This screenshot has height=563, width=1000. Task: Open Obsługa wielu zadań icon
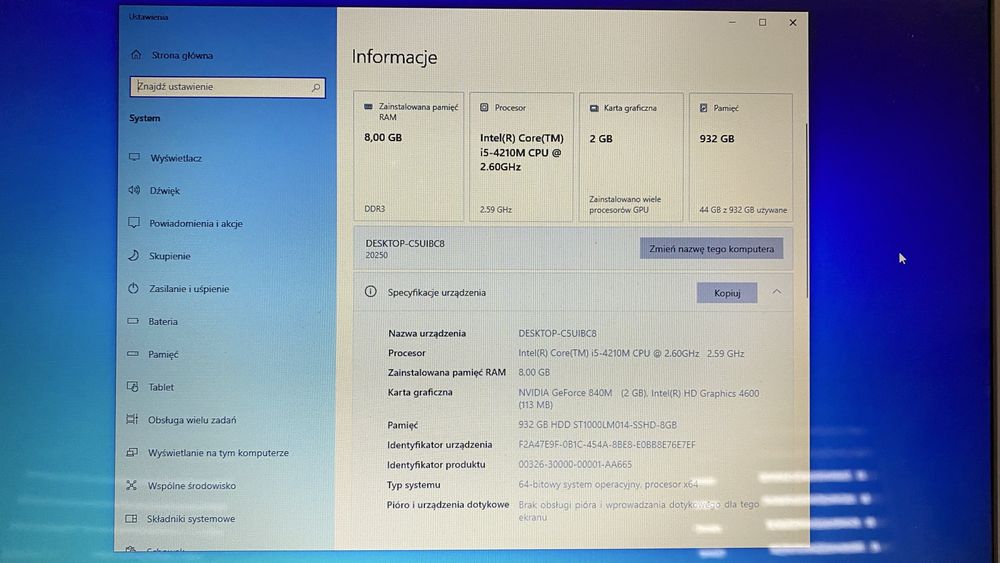pos(132,420)
